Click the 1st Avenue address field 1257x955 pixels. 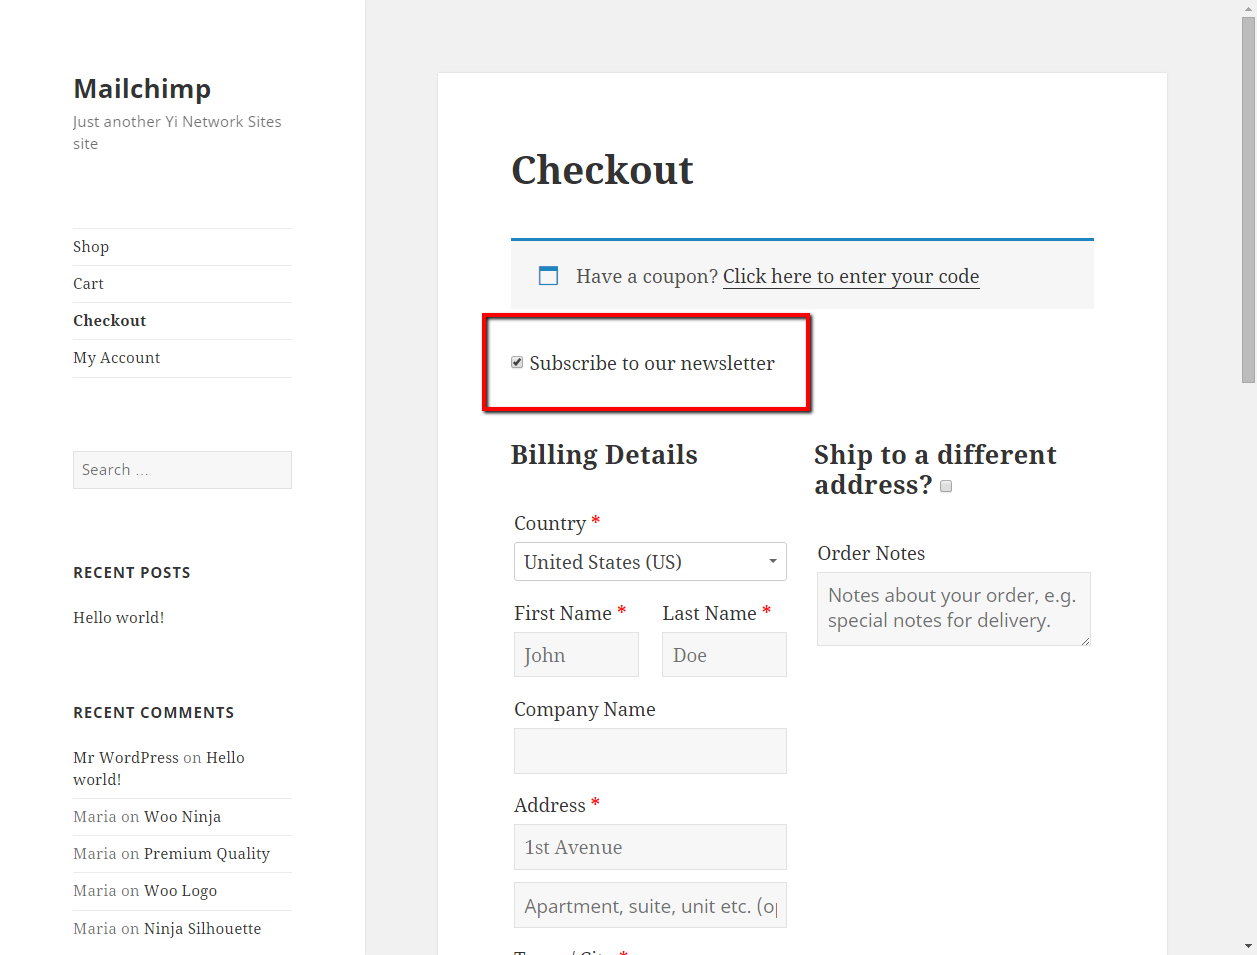click(x=650, y=847)
